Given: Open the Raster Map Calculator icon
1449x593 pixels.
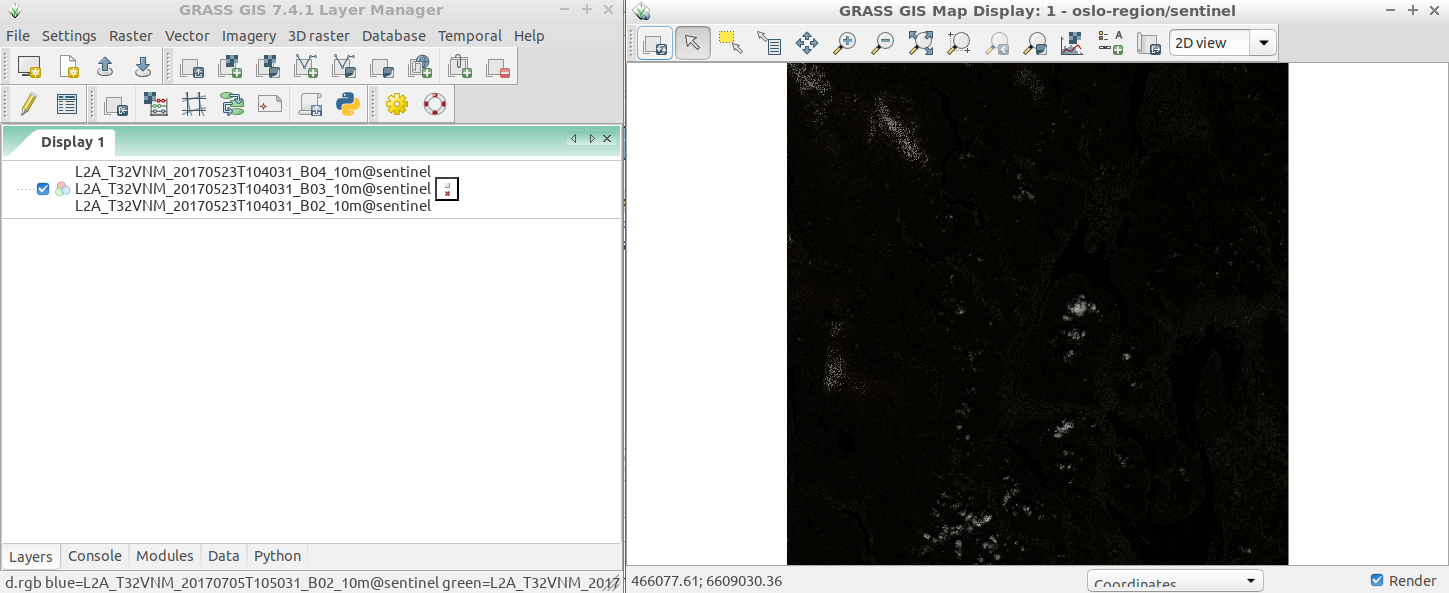Looking at the screenshot, I should click(156, 104).
